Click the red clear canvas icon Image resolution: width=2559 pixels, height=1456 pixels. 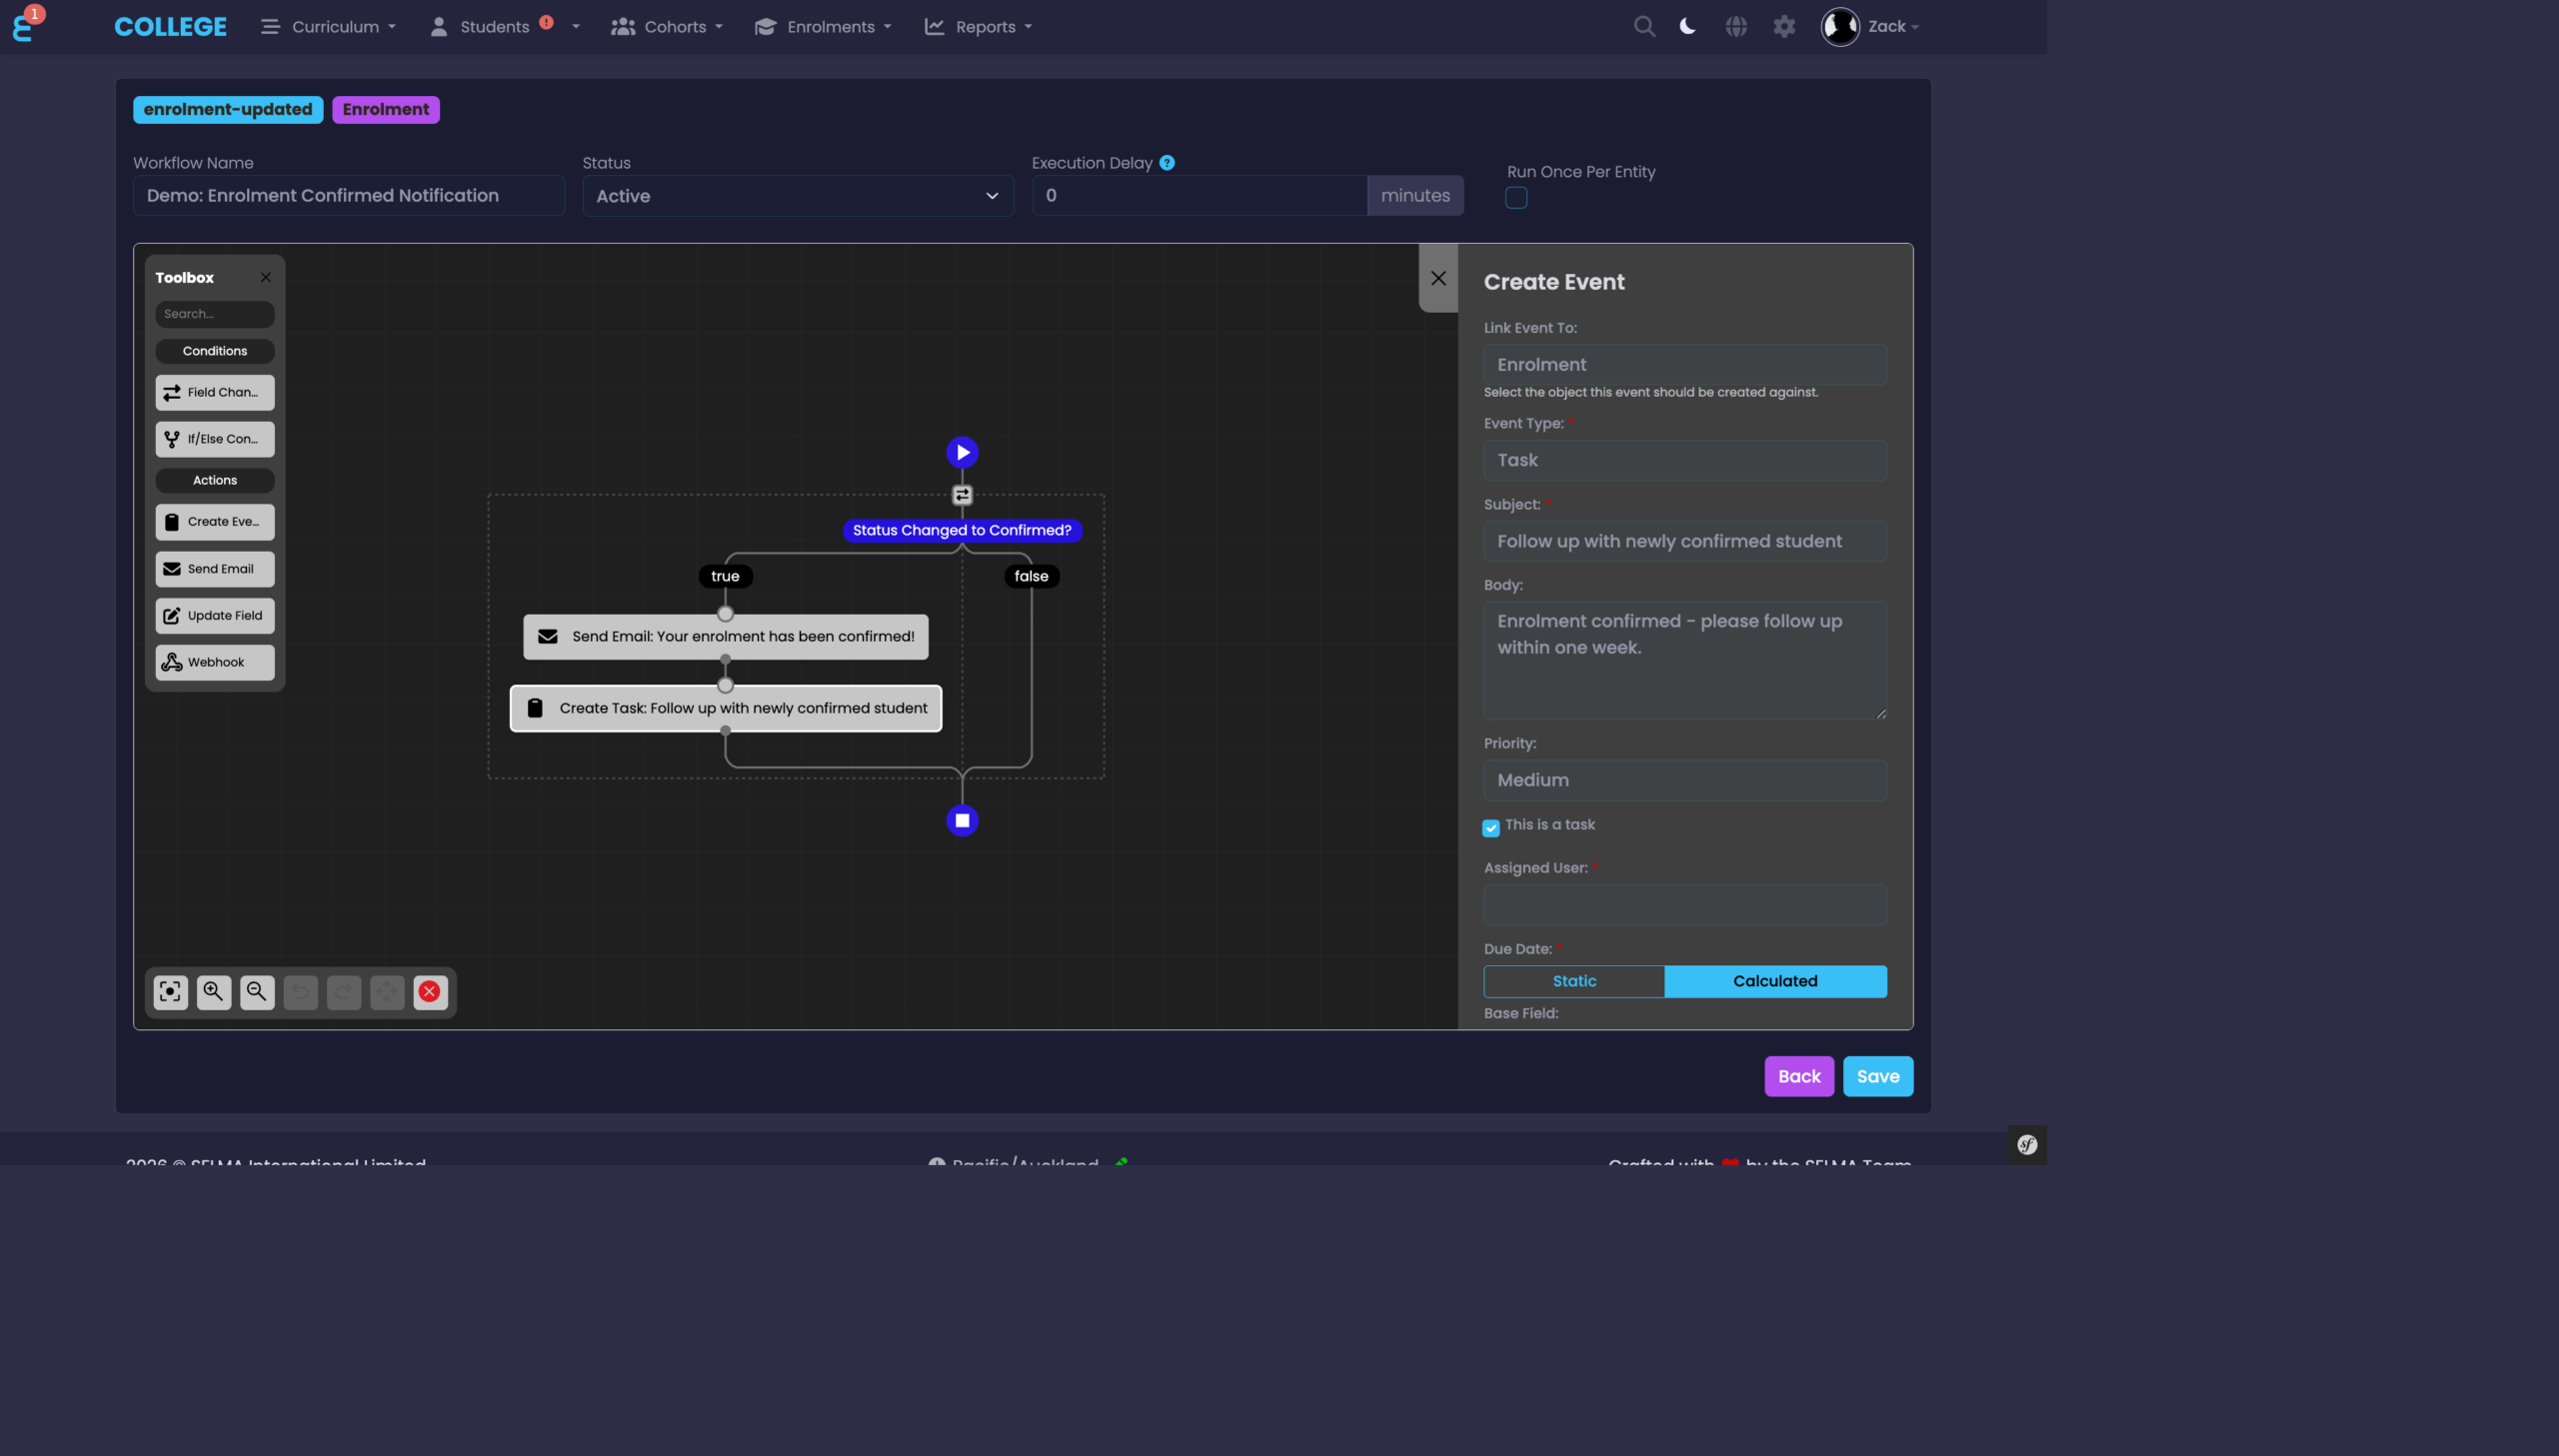click(x=430, y=991)
